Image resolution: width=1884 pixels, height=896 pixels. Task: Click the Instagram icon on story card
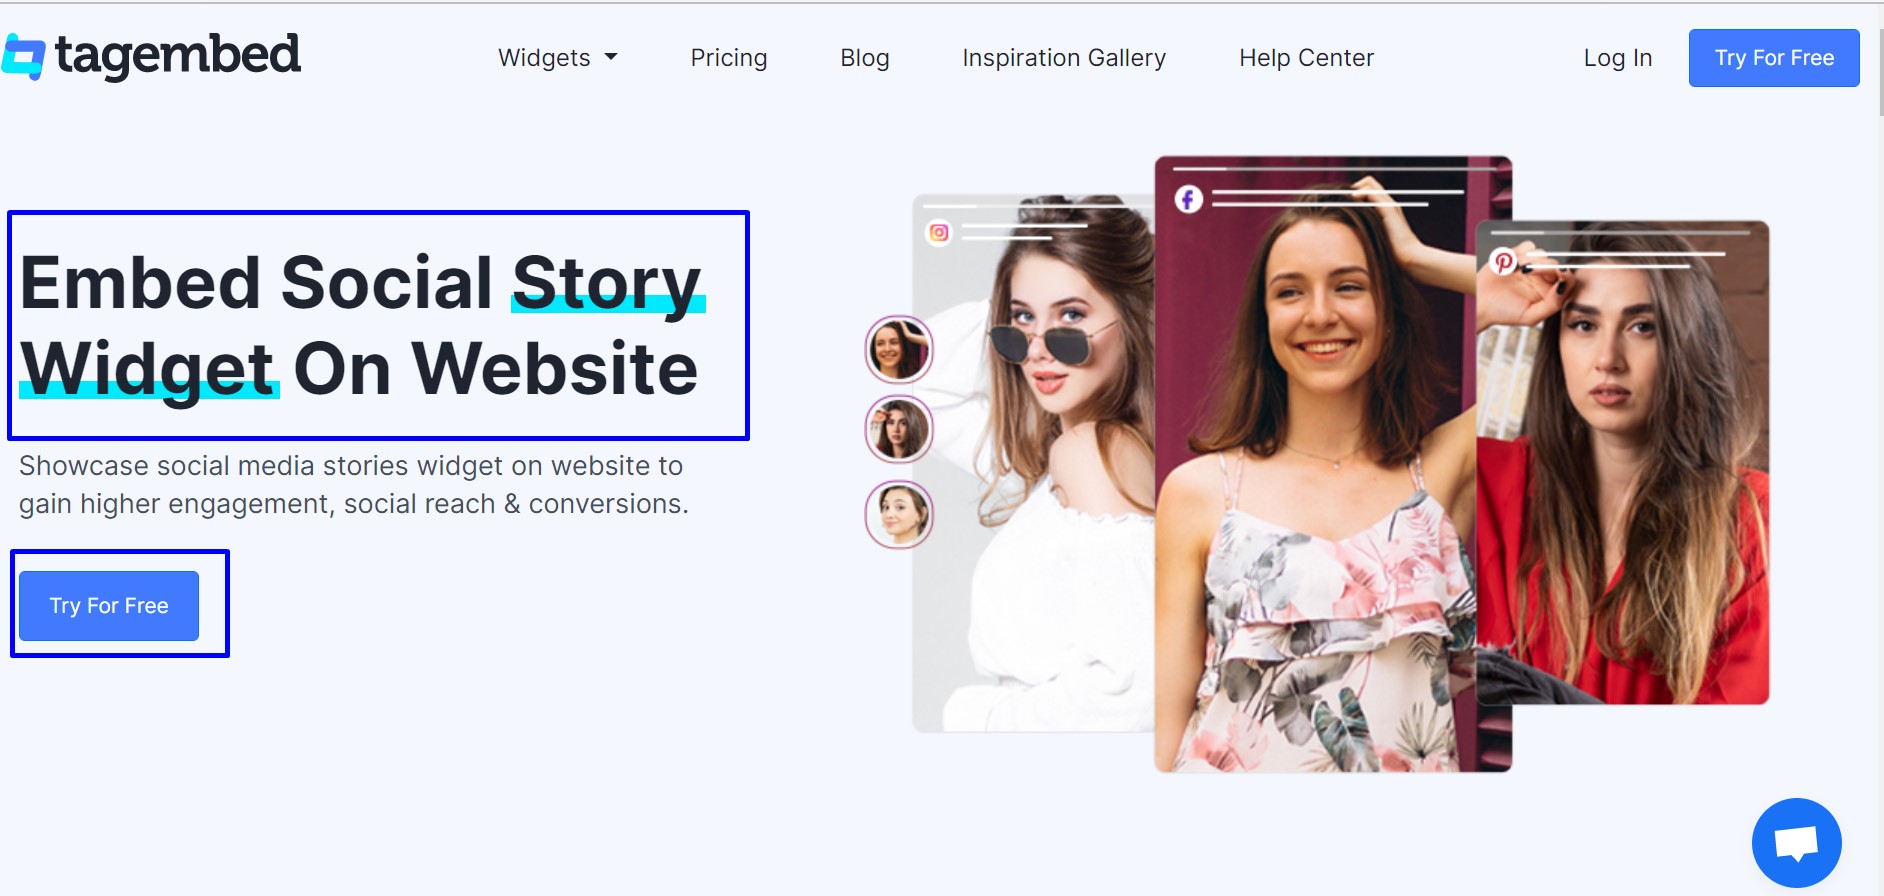point(939,233)
